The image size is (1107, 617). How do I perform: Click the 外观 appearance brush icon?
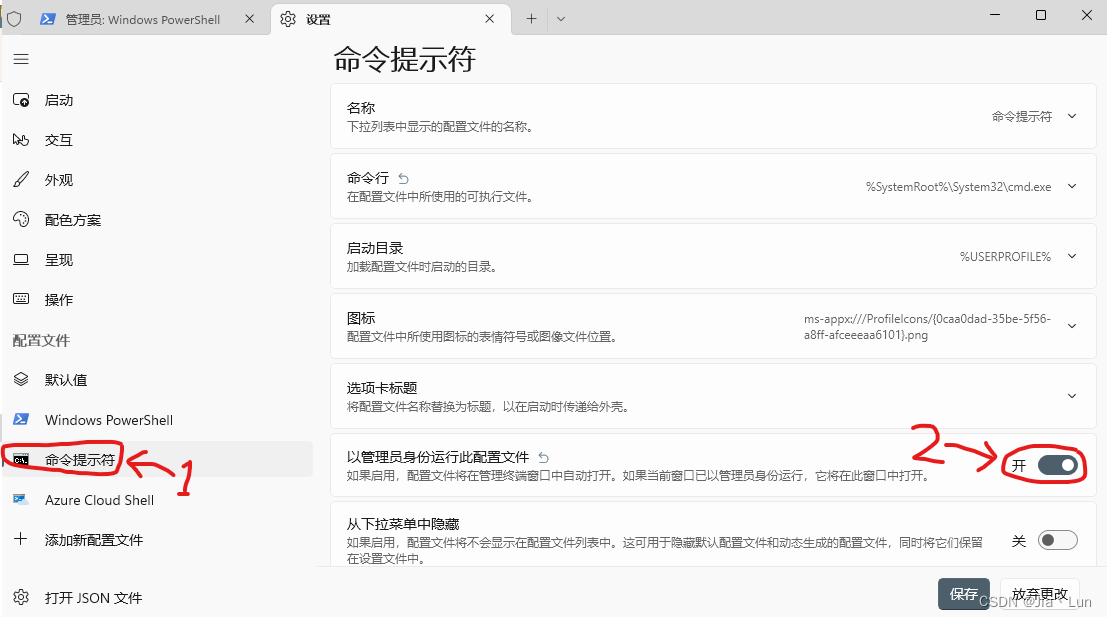coord(21,179)
